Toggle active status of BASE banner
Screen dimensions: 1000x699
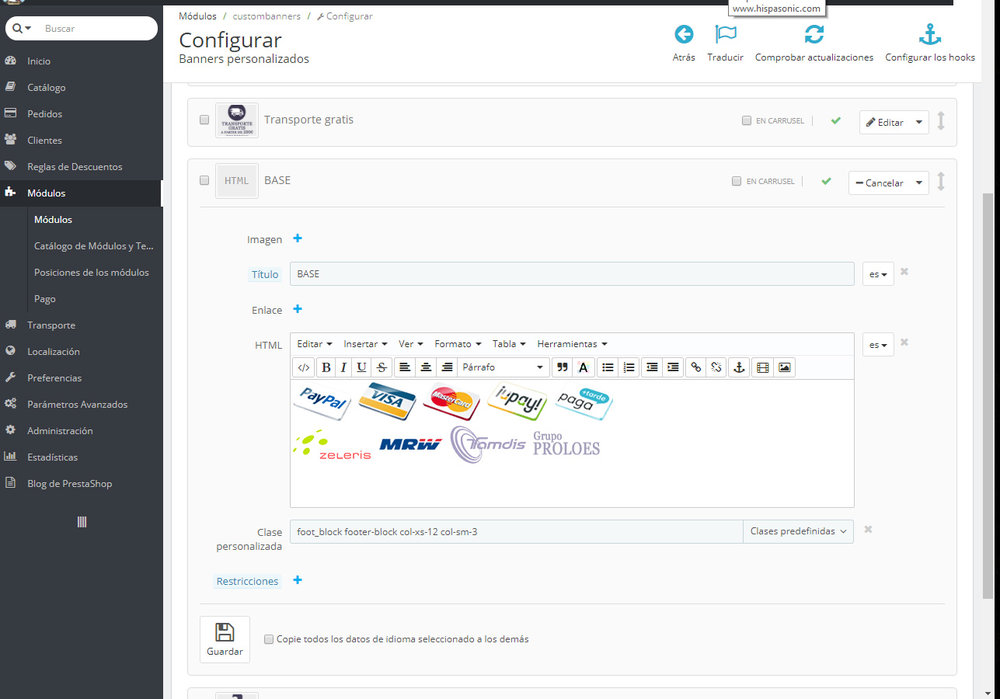tap(826, 181)
